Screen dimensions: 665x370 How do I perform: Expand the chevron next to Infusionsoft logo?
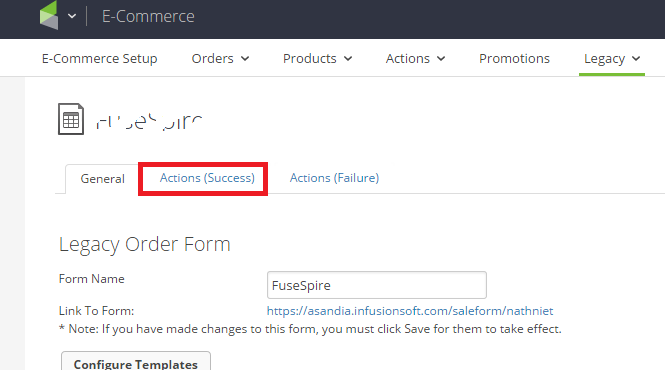point(72,16)
